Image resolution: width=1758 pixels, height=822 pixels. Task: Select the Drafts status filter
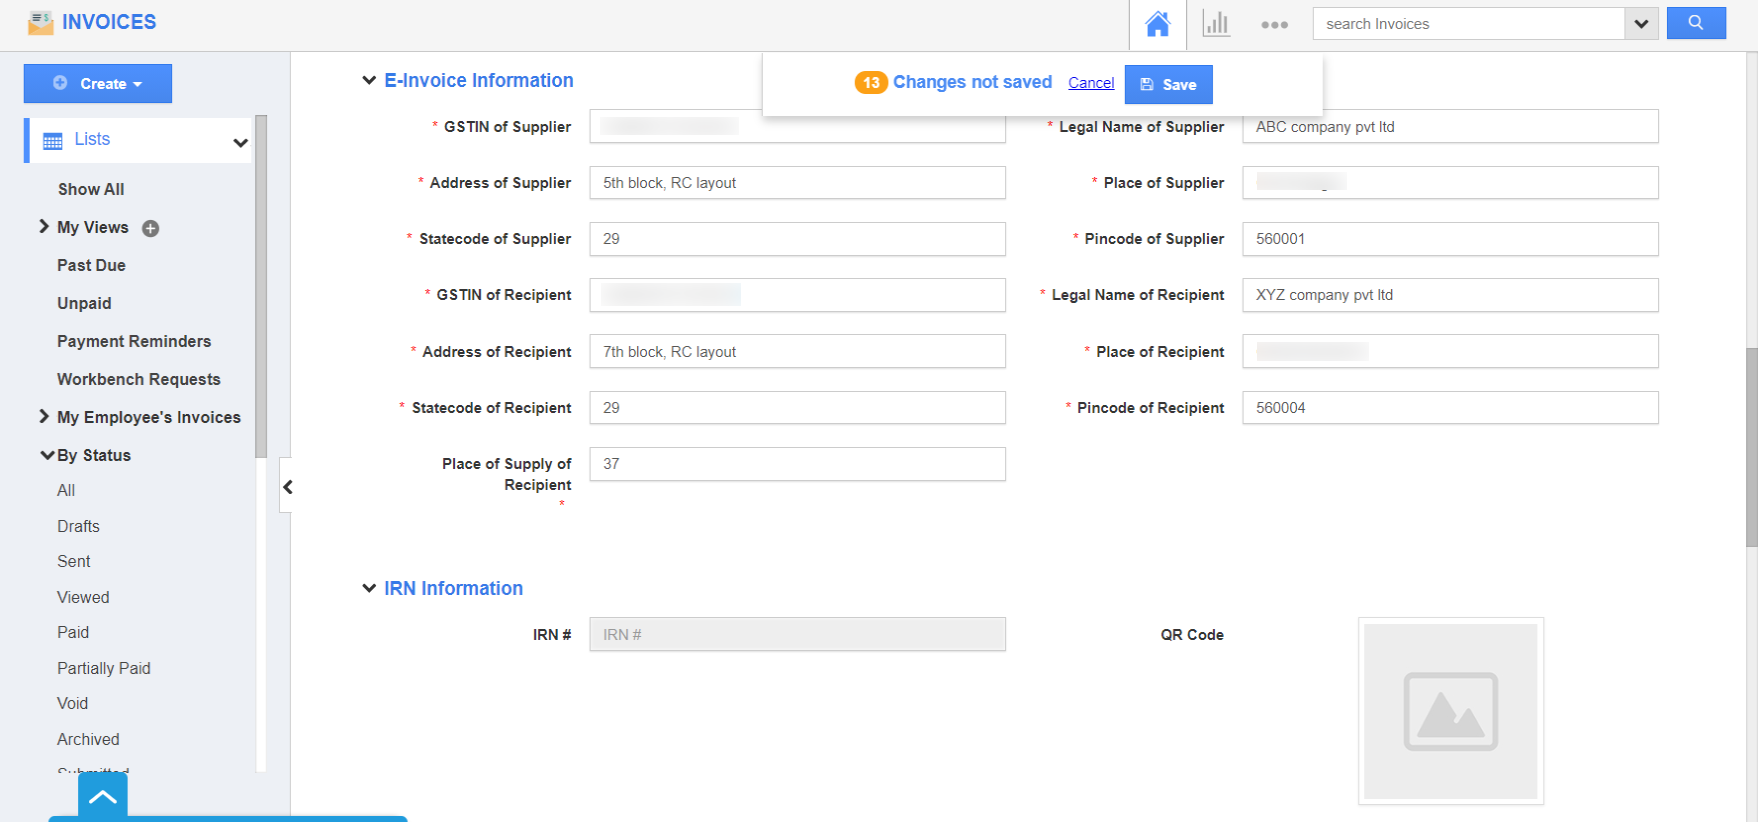tap(78, 526)
